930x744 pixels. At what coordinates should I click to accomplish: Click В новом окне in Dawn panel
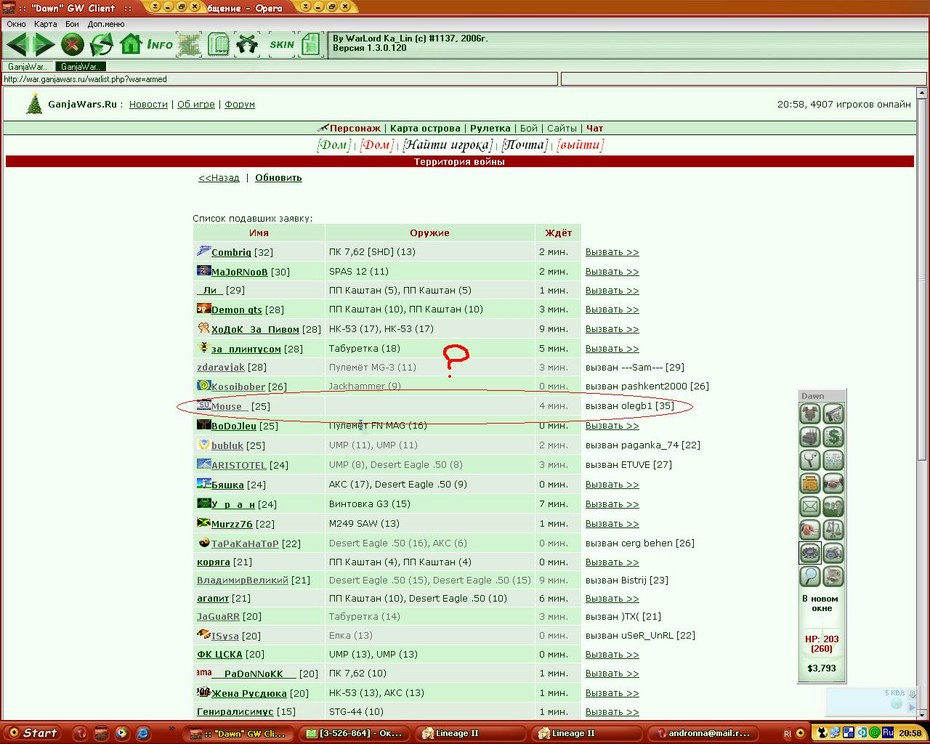[821, 603]
